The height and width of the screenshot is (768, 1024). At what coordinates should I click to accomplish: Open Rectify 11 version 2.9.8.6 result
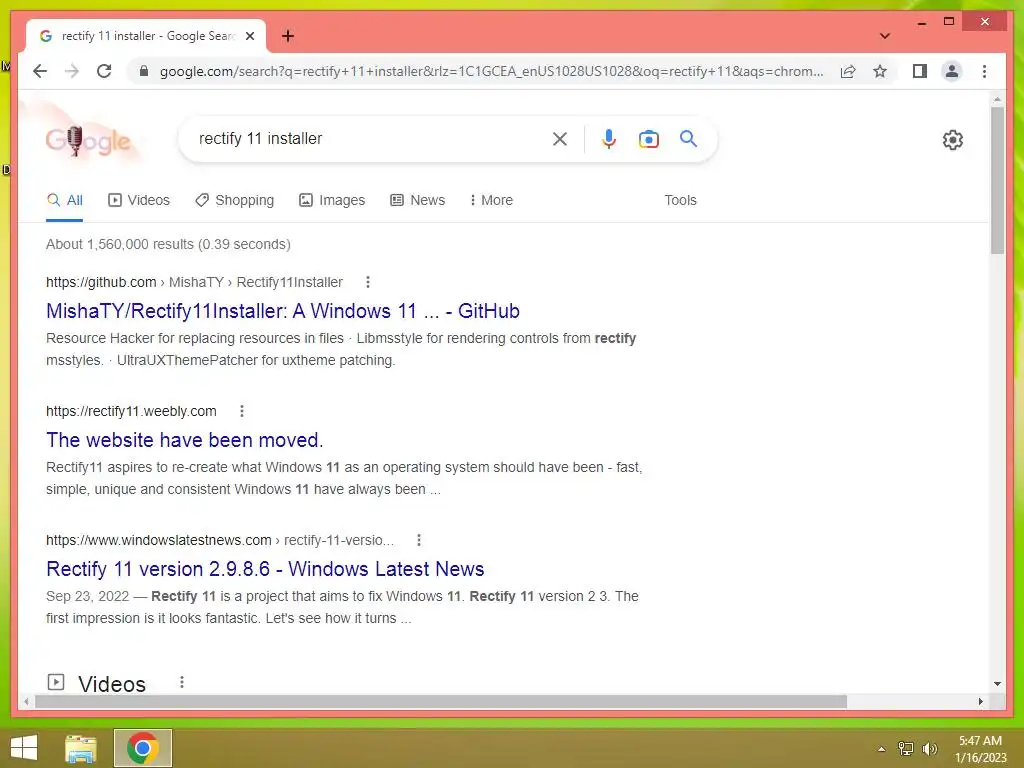coord(265,569)
